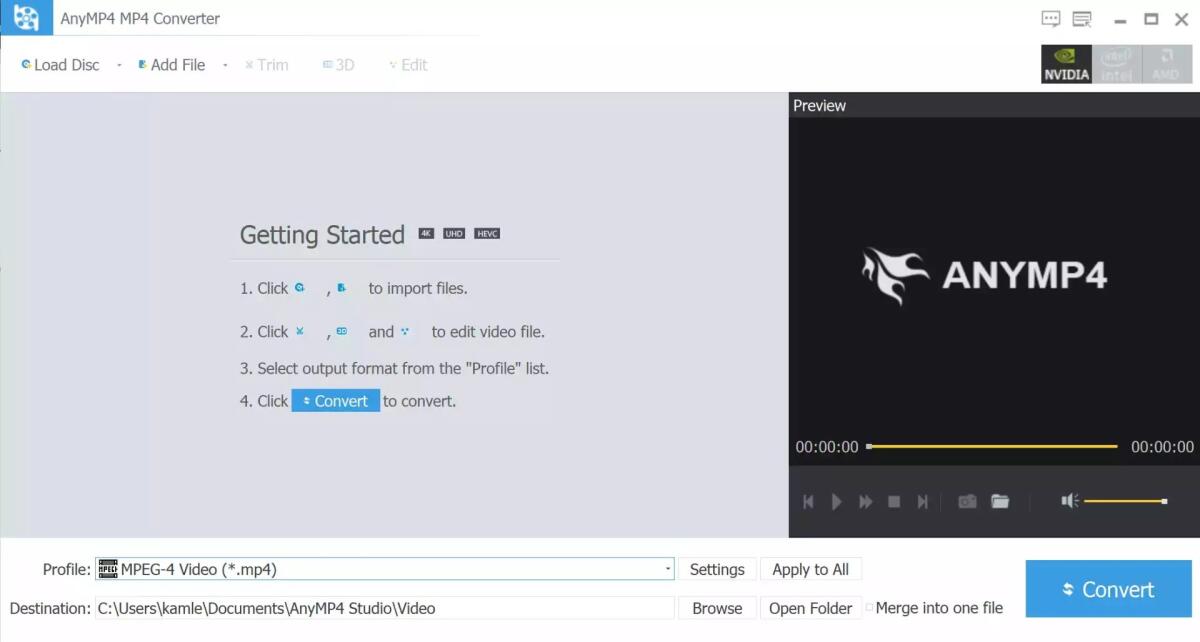Image resolution: width=1200 pixels, height=642 pixels.
Task: Click the fast-forward icon in preview
Action: (864, 501)
